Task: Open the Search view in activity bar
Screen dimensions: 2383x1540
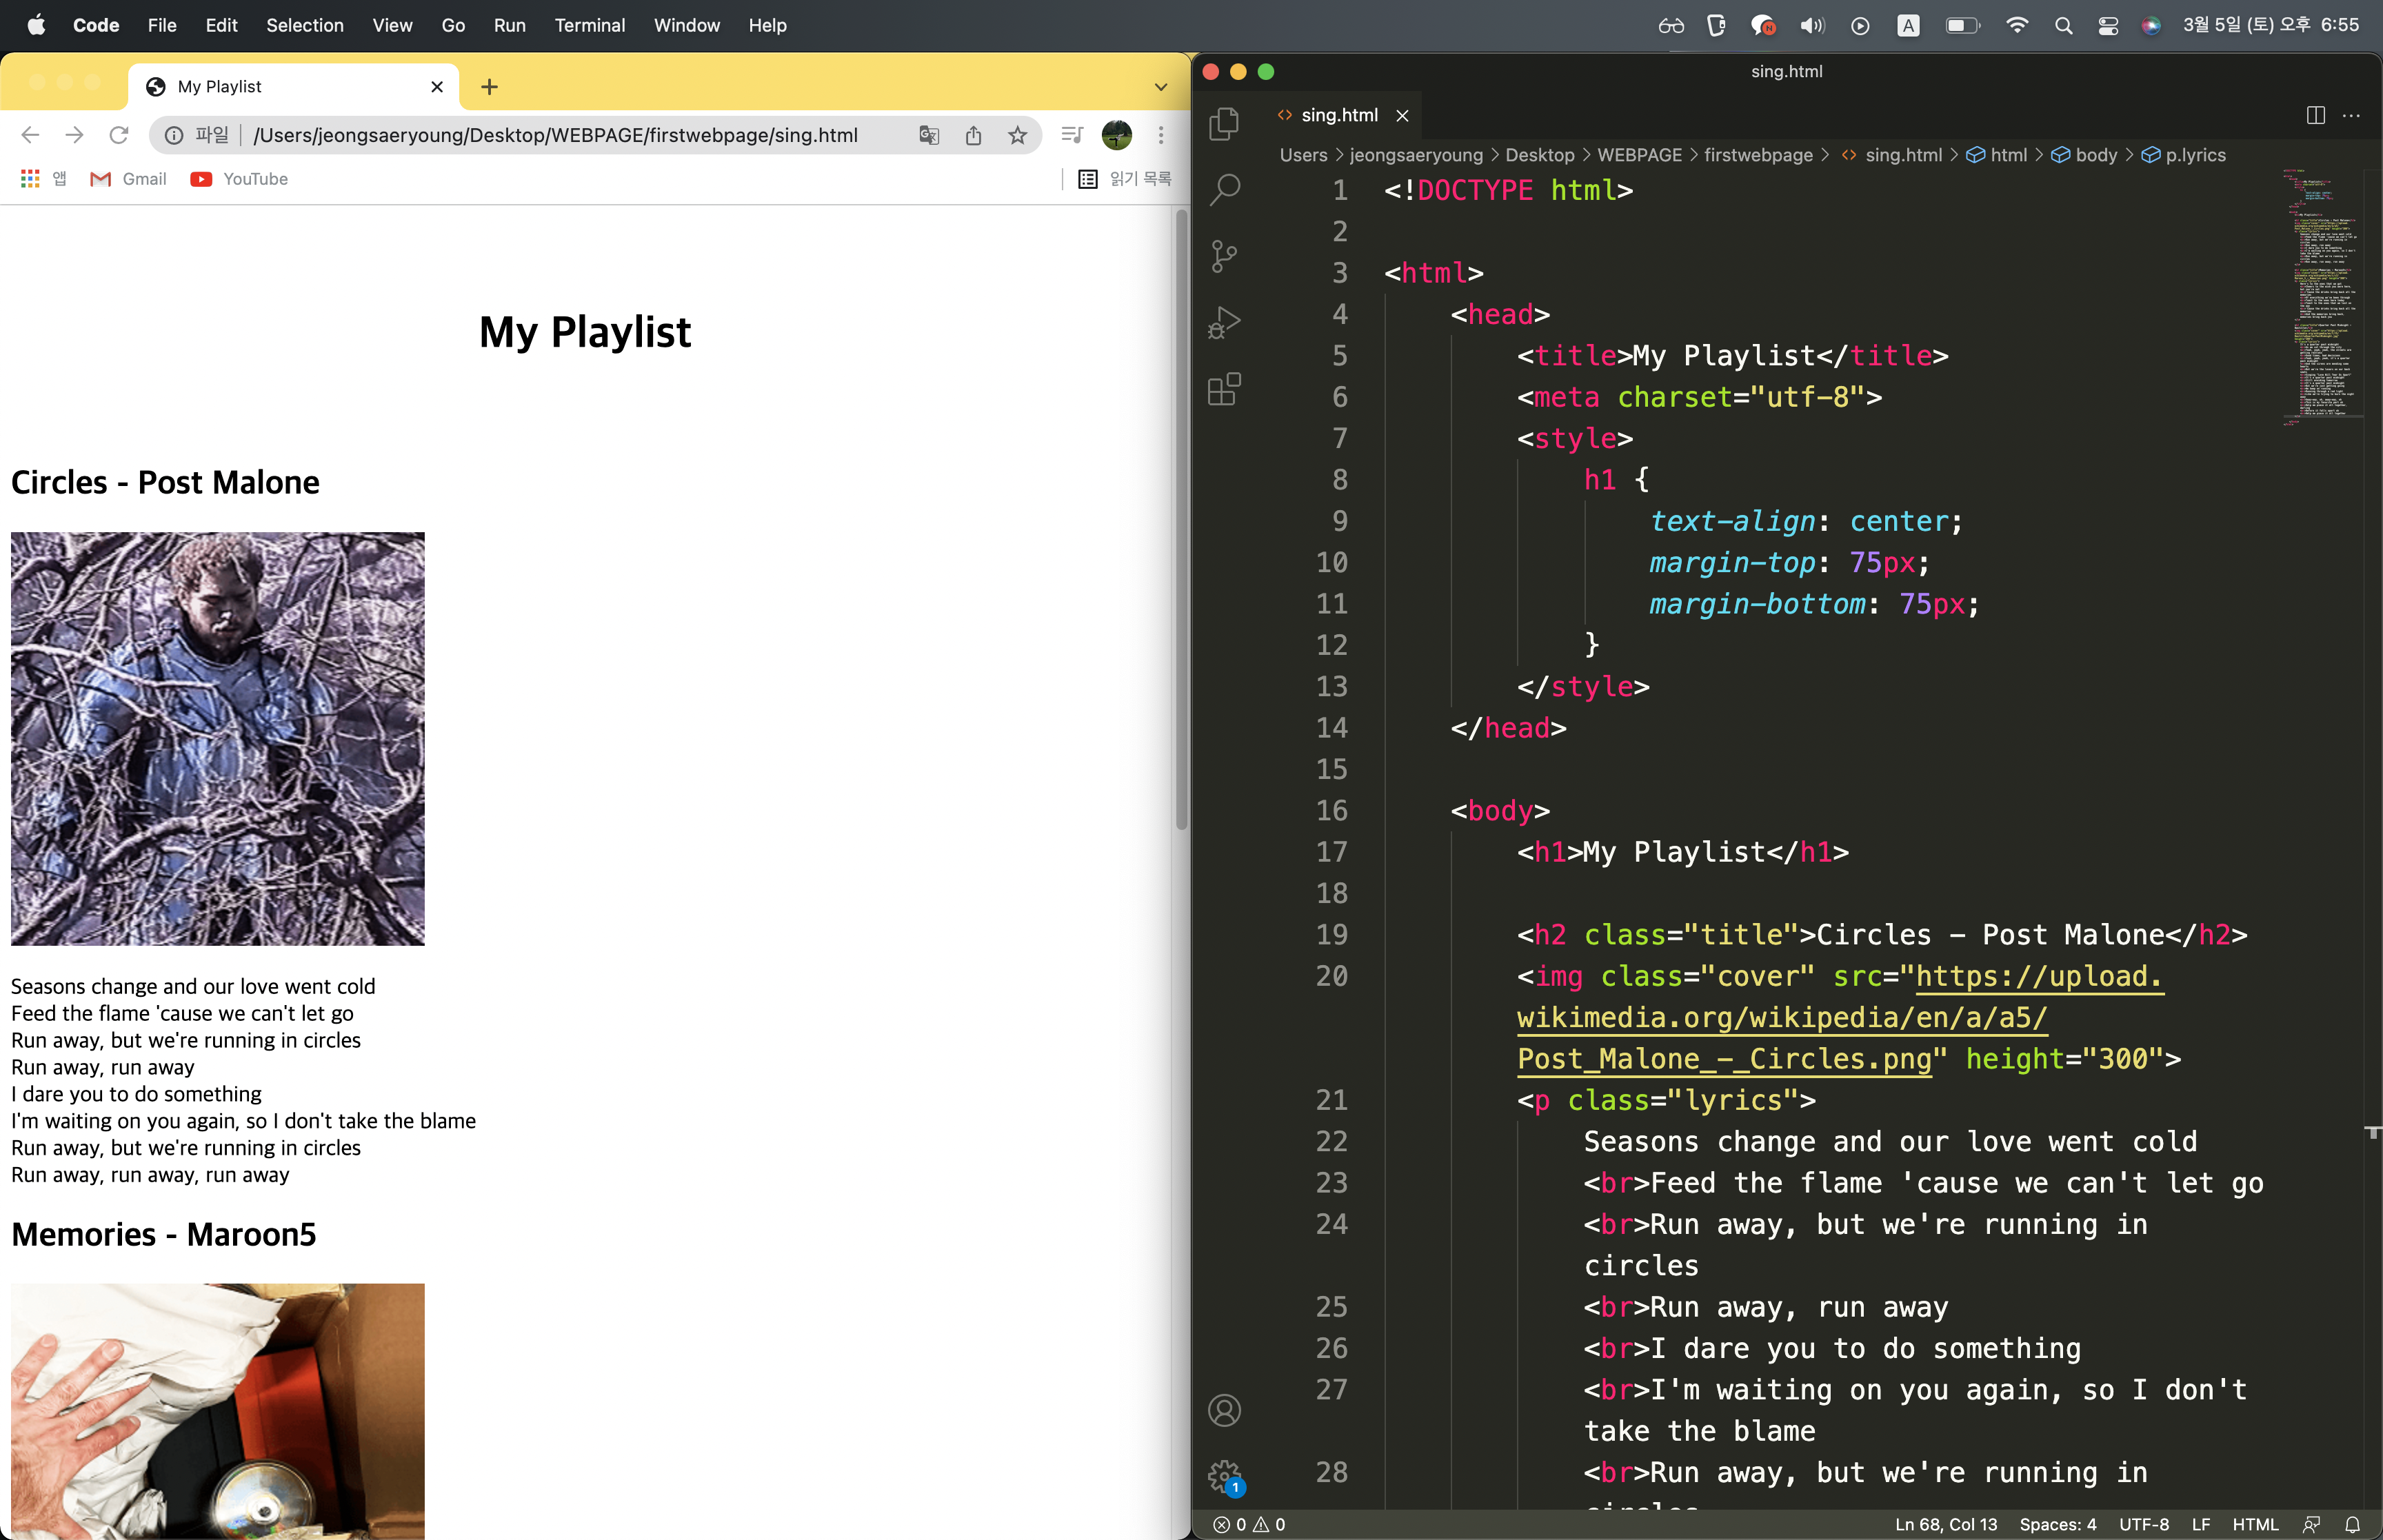Action: 1224,189
